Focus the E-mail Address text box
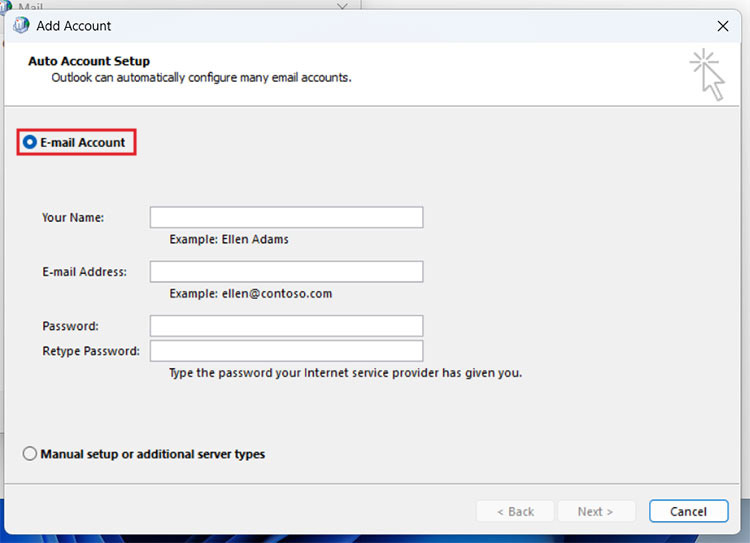 click(287, 272)
